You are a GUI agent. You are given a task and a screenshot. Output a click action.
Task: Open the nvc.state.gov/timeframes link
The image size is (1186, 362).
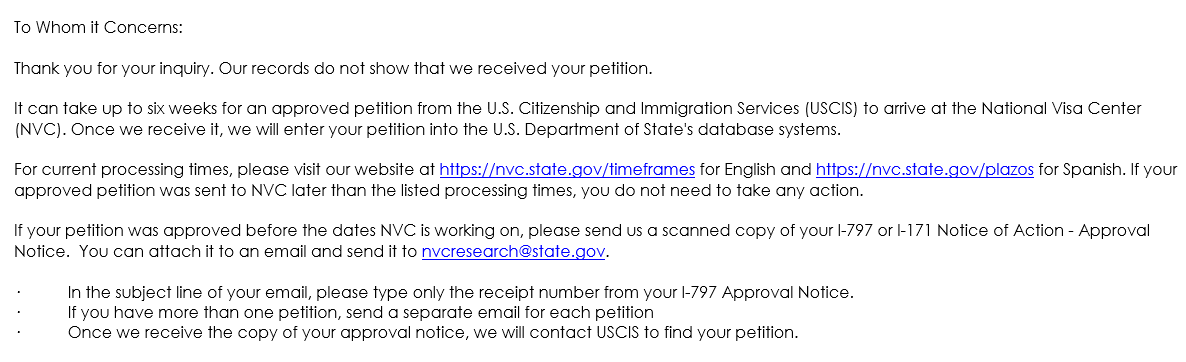567,169
